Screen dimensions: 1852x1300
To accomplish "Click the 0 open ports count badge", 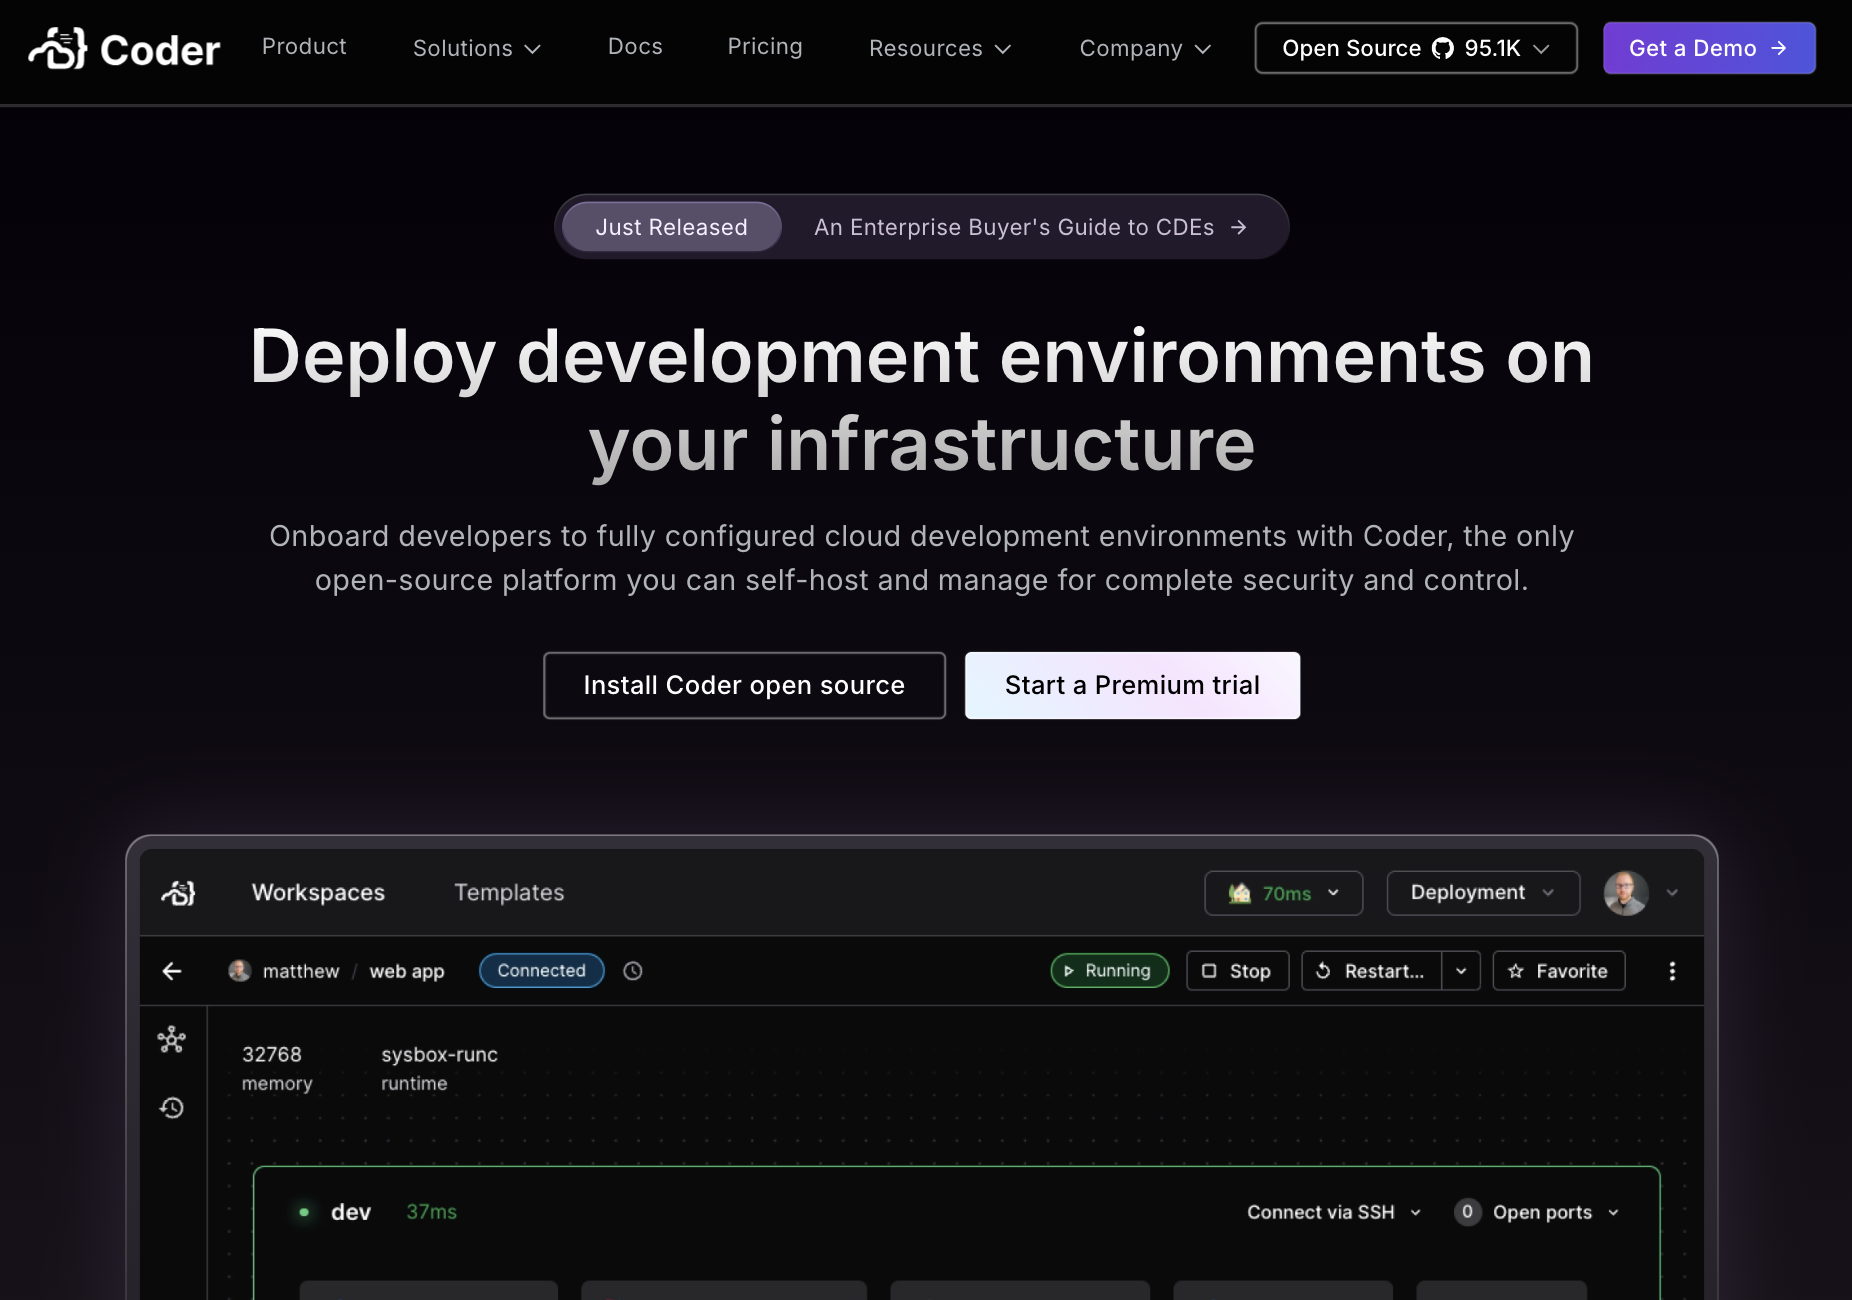I will (1467, 1212).
